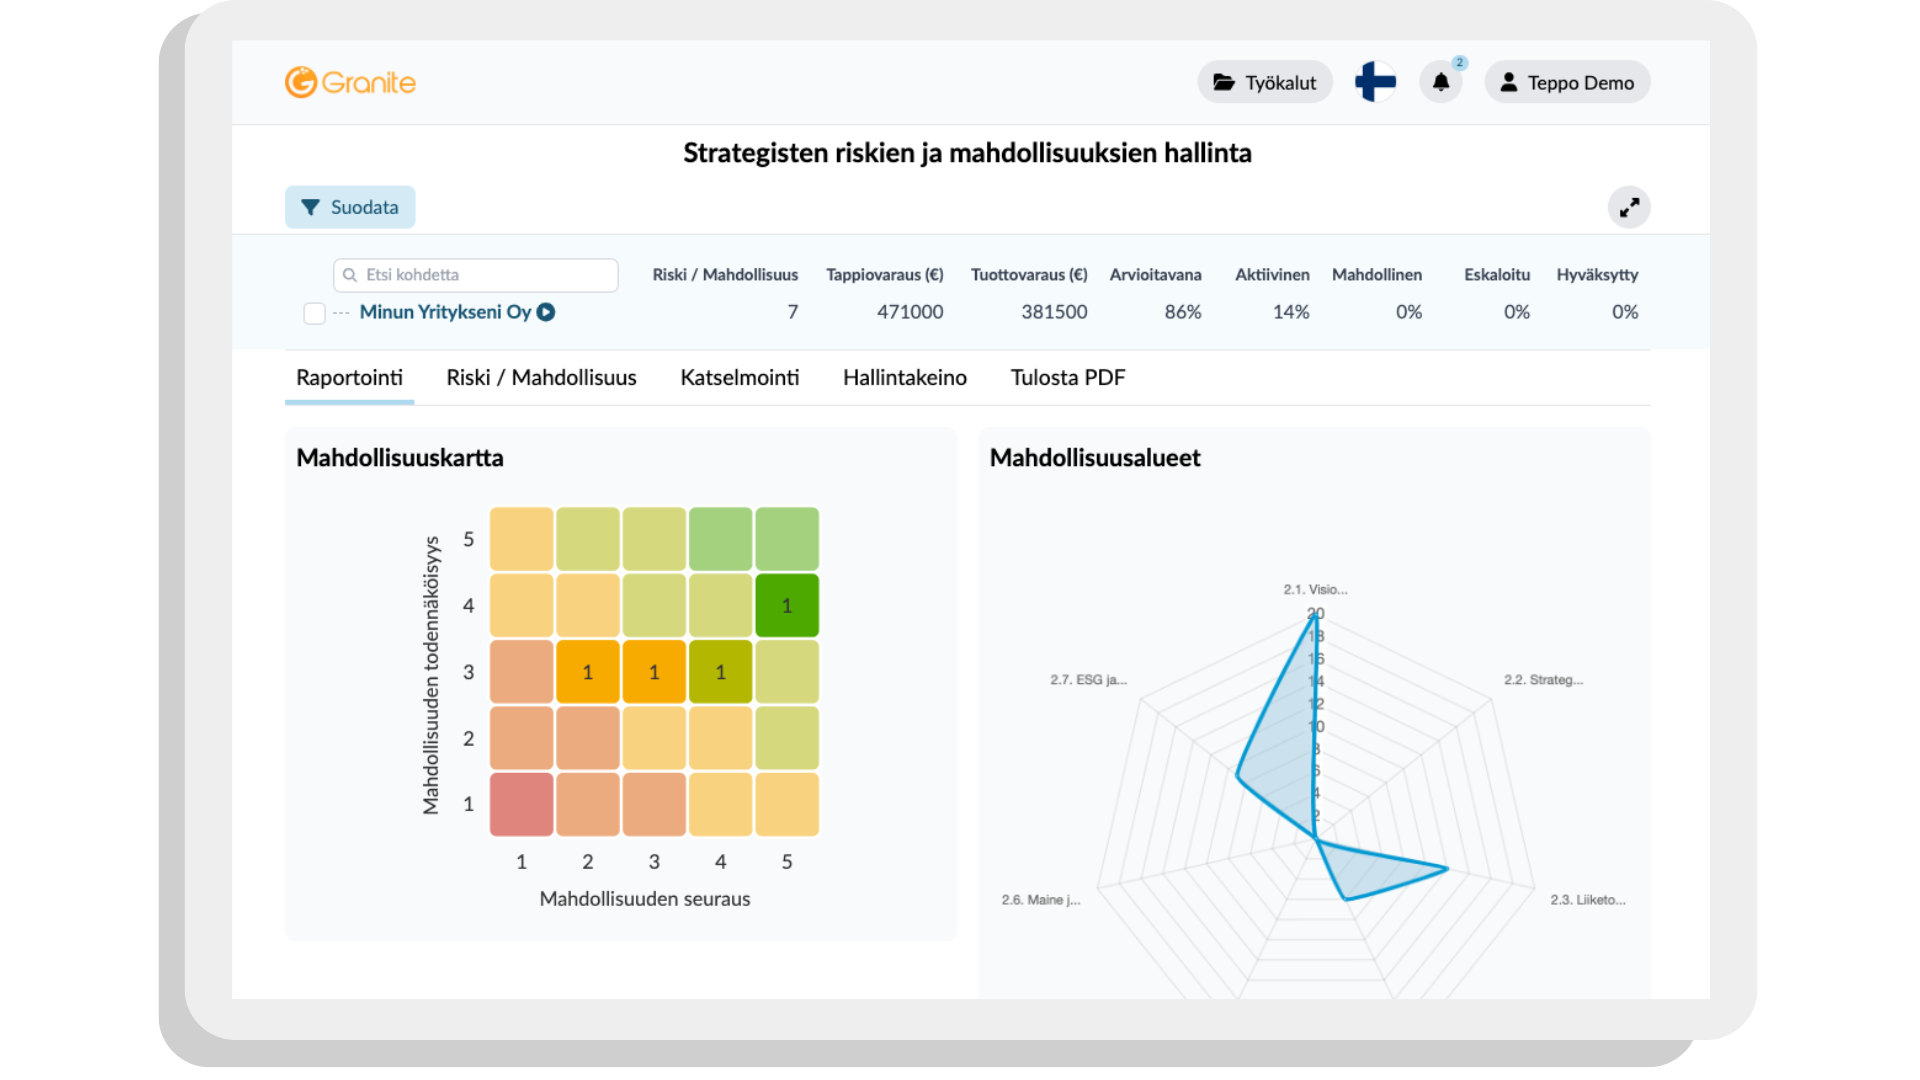The width and height of the screenshot is (1920, 1080).
Task: Click the Granite logo
Action: [x=350, y=82]
